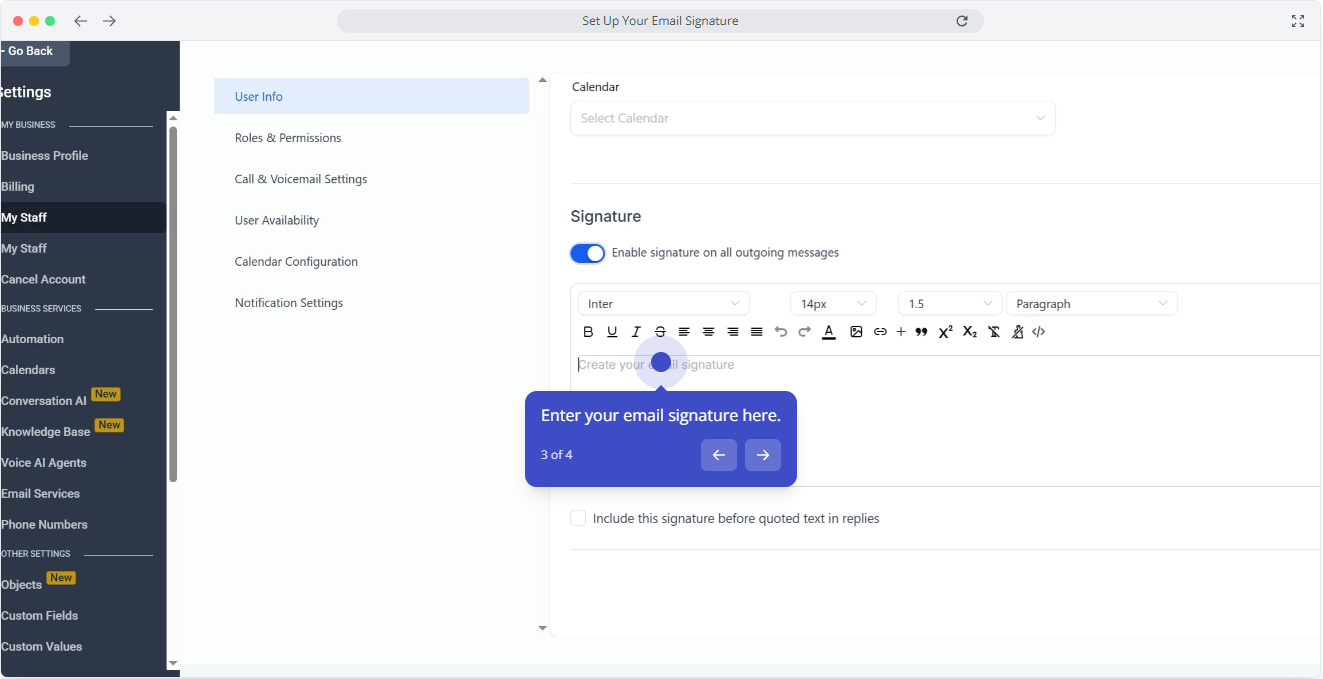Enter fullscreen using the expand icon

tap(1298, 21)
